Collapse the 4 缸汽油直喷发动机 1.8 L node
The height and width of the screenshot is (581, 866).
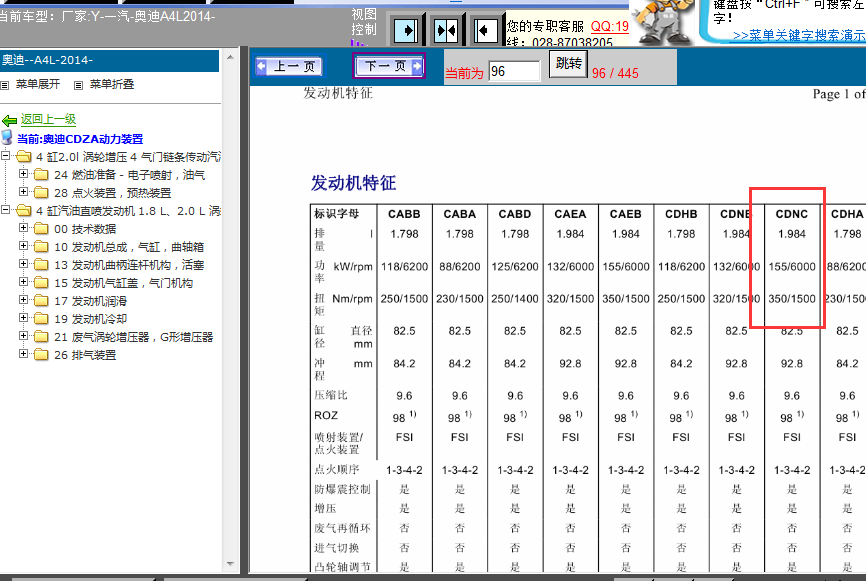point(6,209)
